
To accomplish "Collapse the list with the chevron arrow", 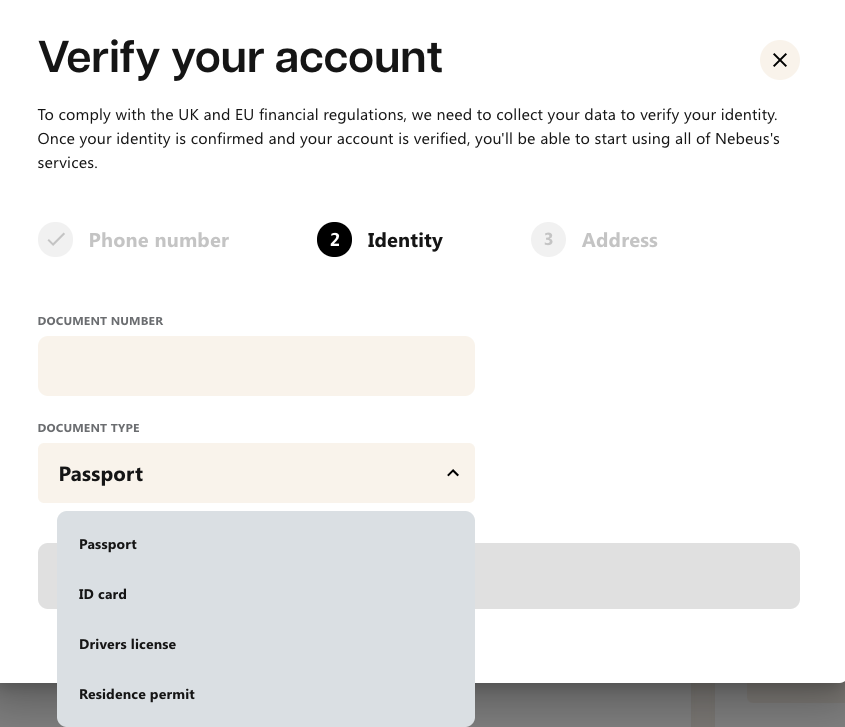I will click(453, 473).
